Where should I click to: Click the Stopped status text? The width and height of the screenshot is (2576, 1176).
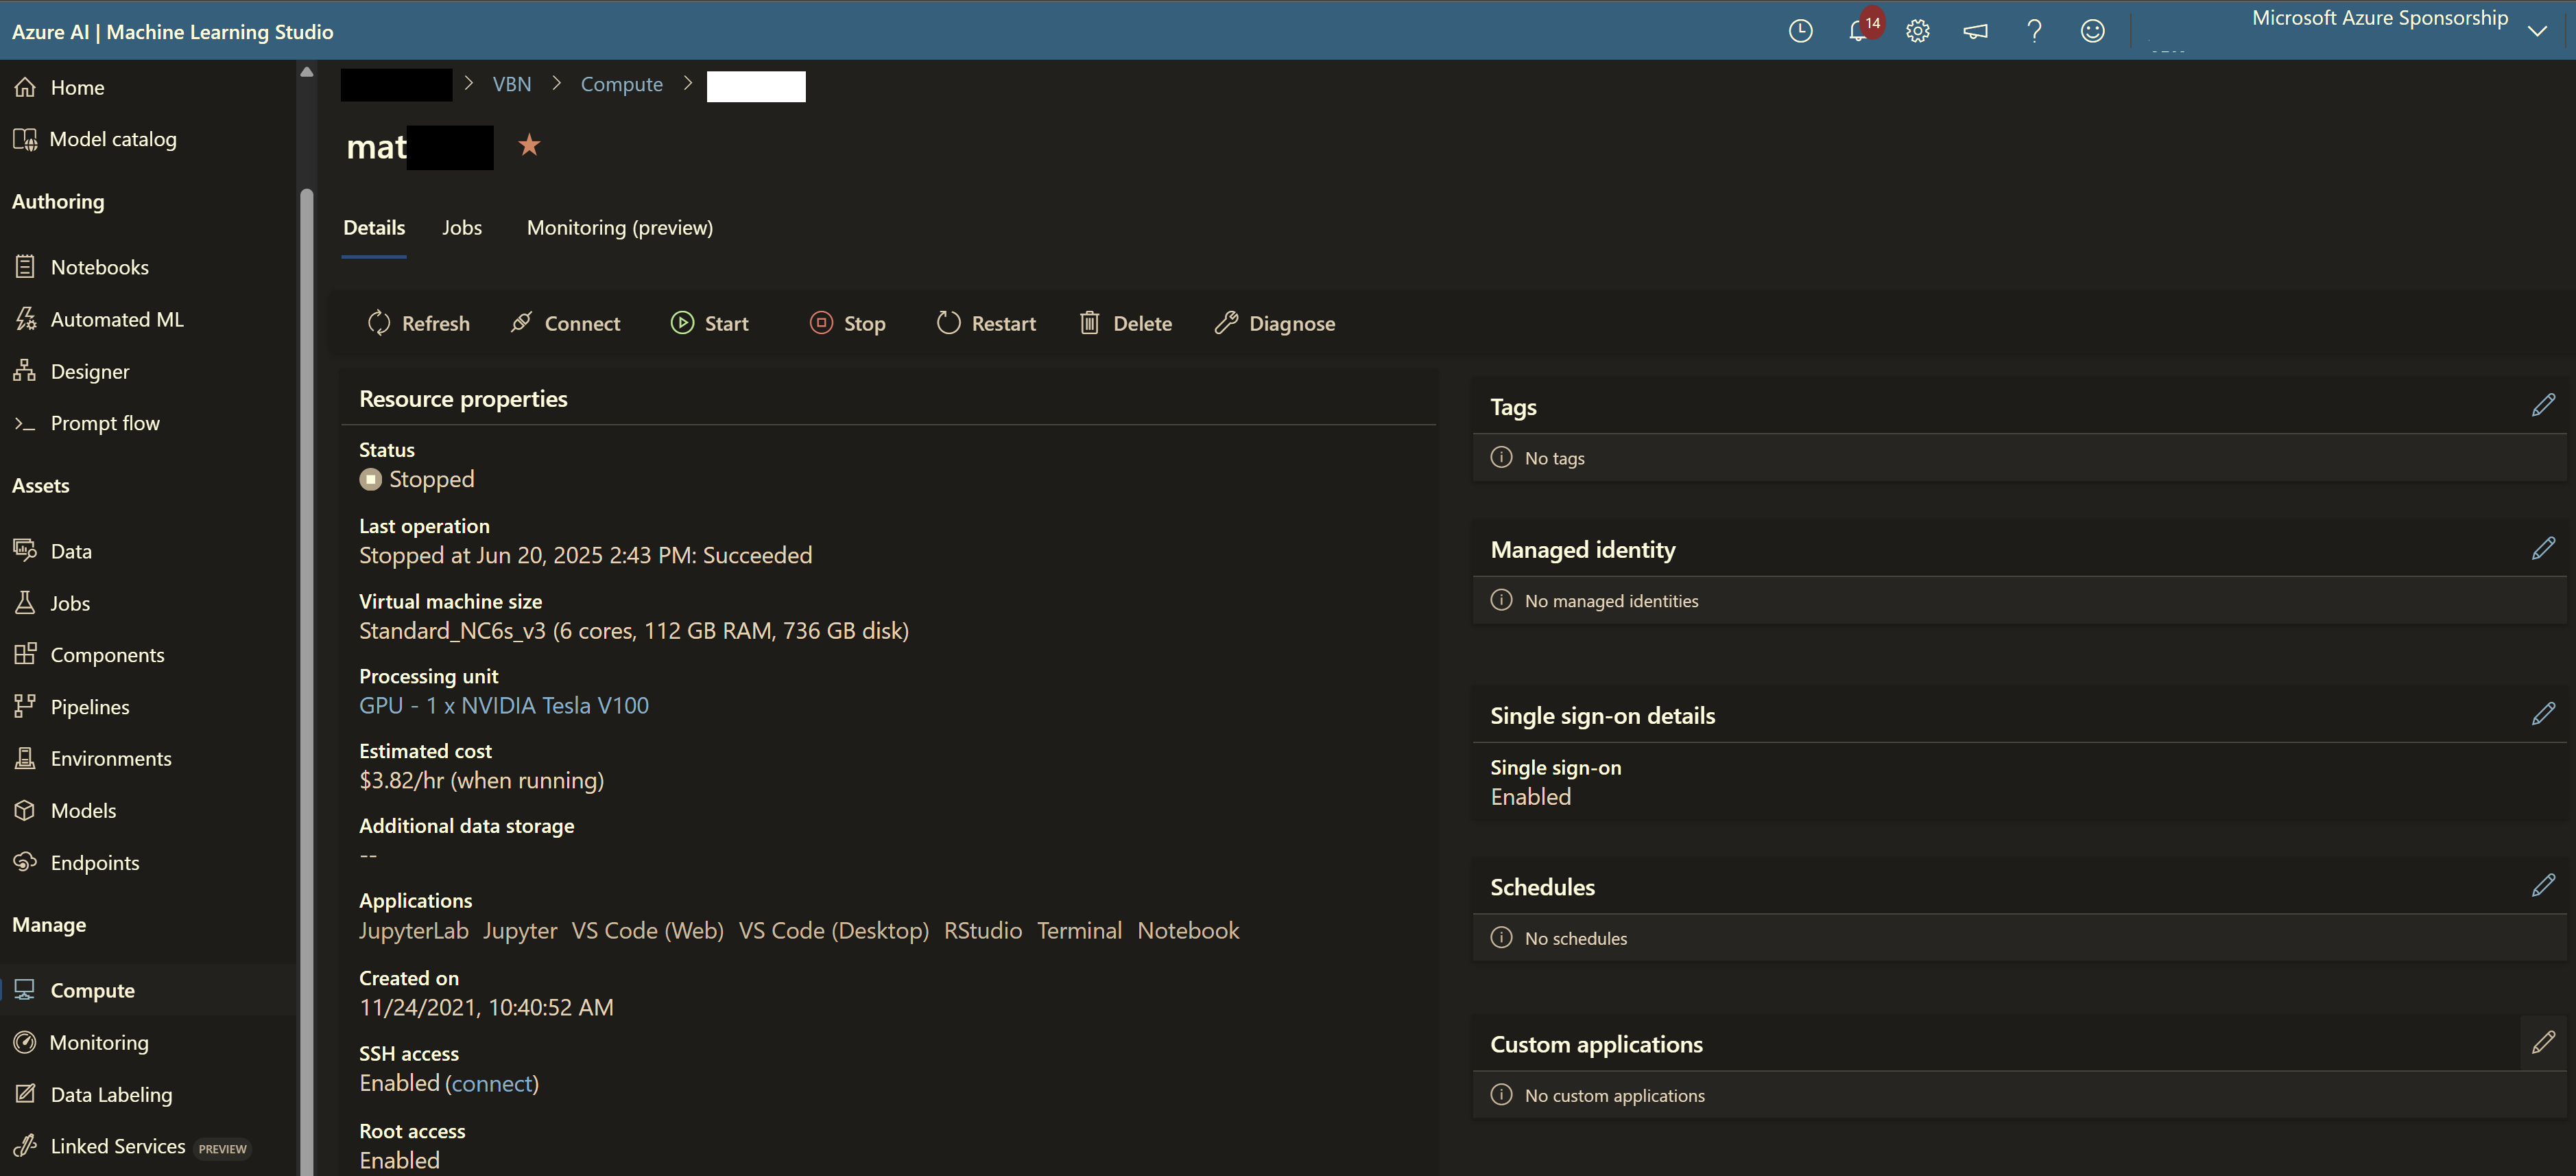(431, 480)
